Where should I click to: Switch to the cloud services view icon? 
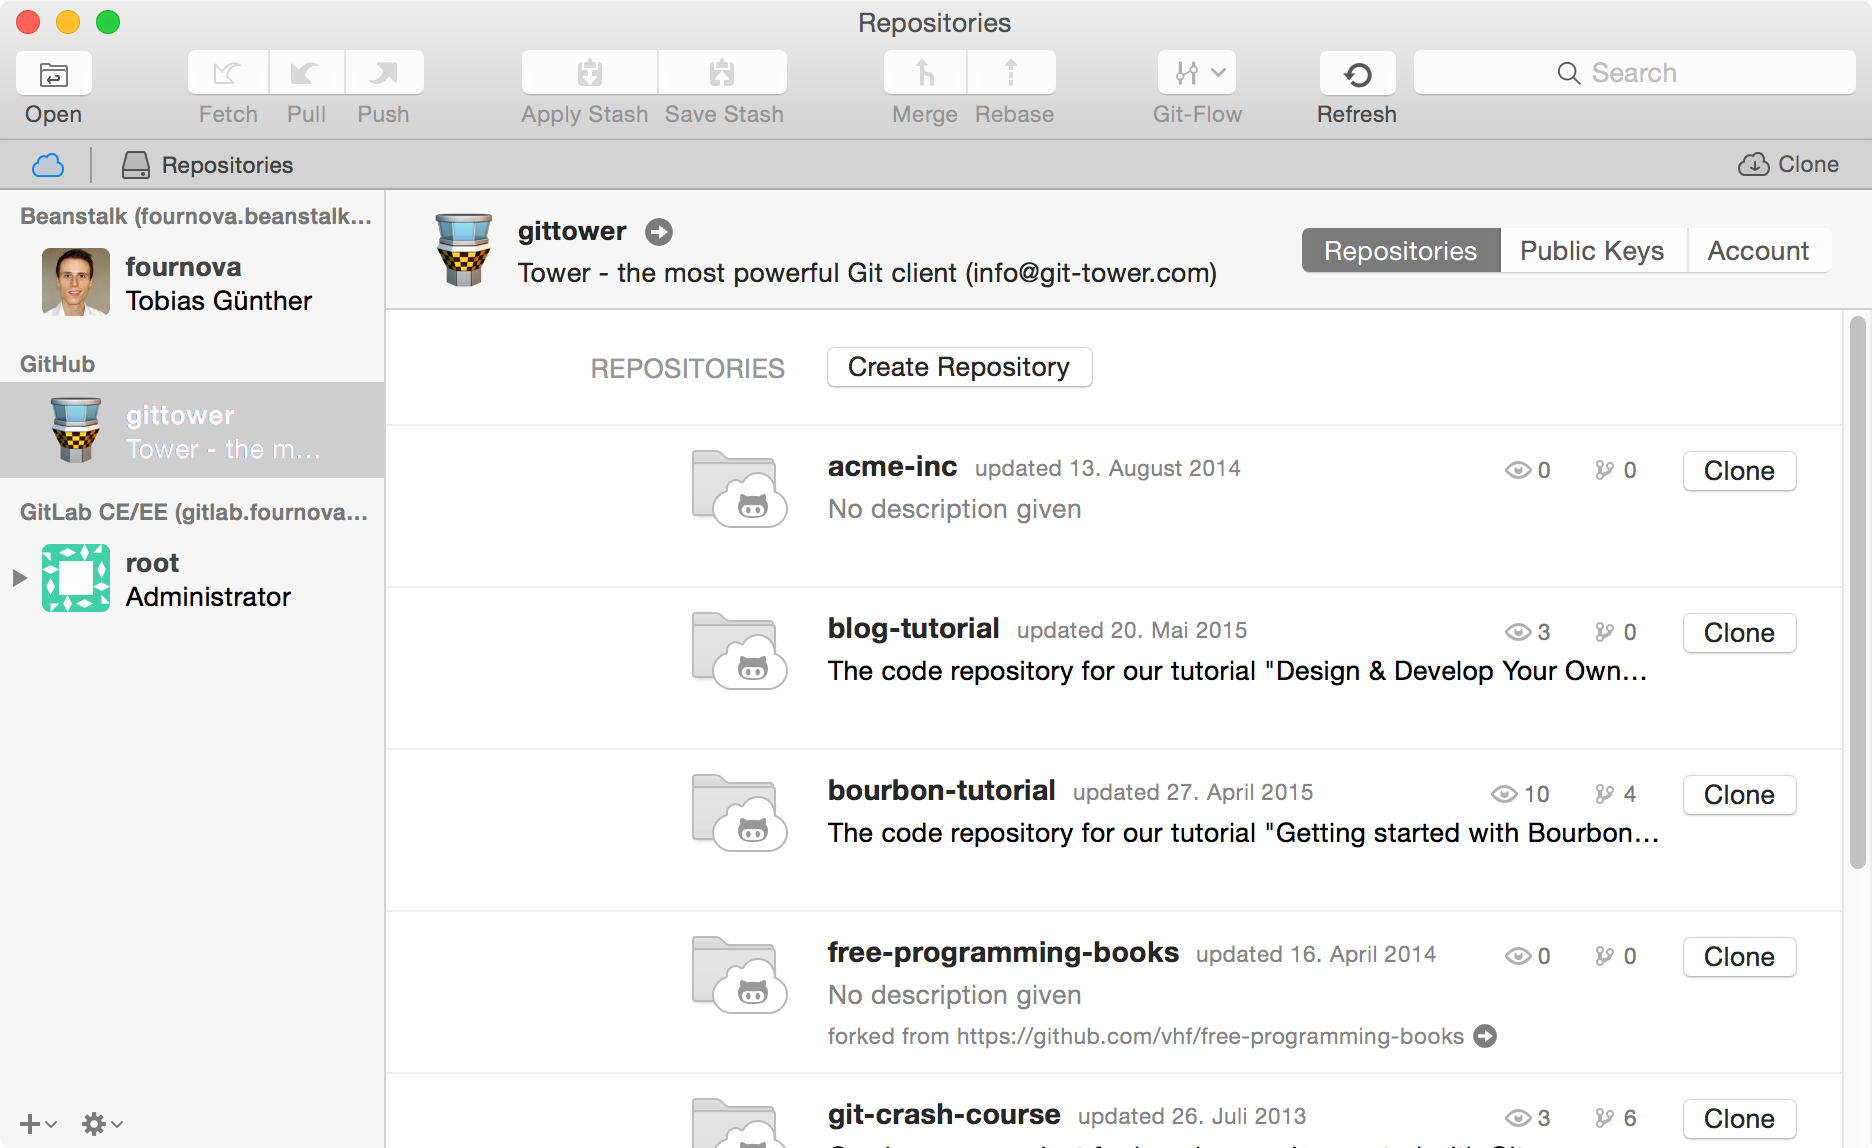48,165
